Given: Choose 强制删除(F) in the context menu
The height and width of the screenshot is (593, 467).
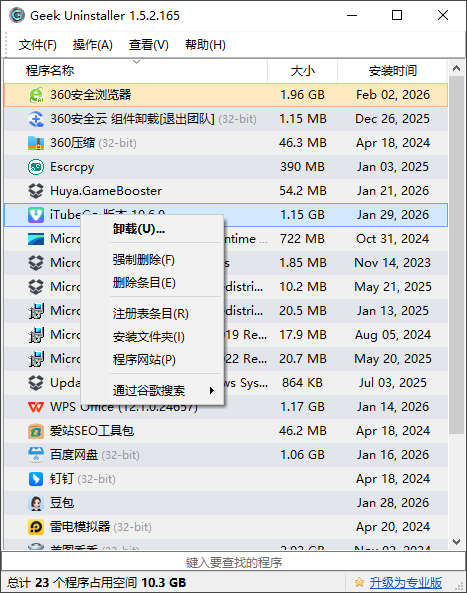Looking at the screenshot, I should (x=152, y=260).
